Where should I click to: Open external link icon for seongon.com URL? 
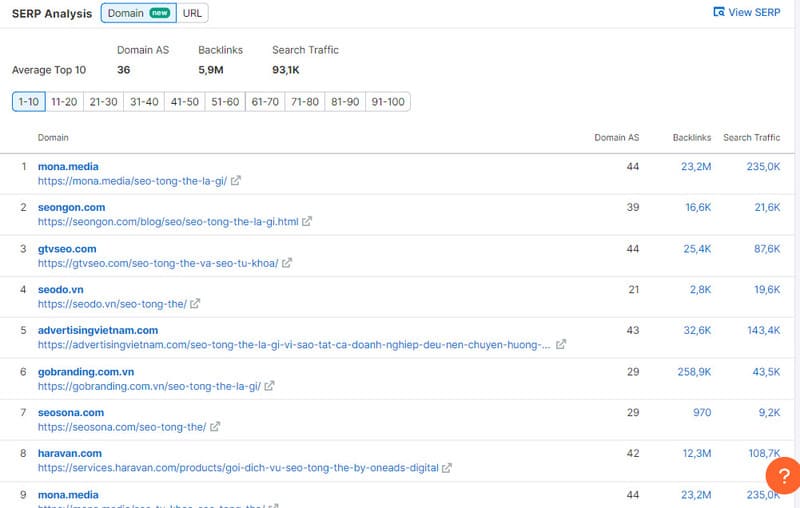(307, 222)
